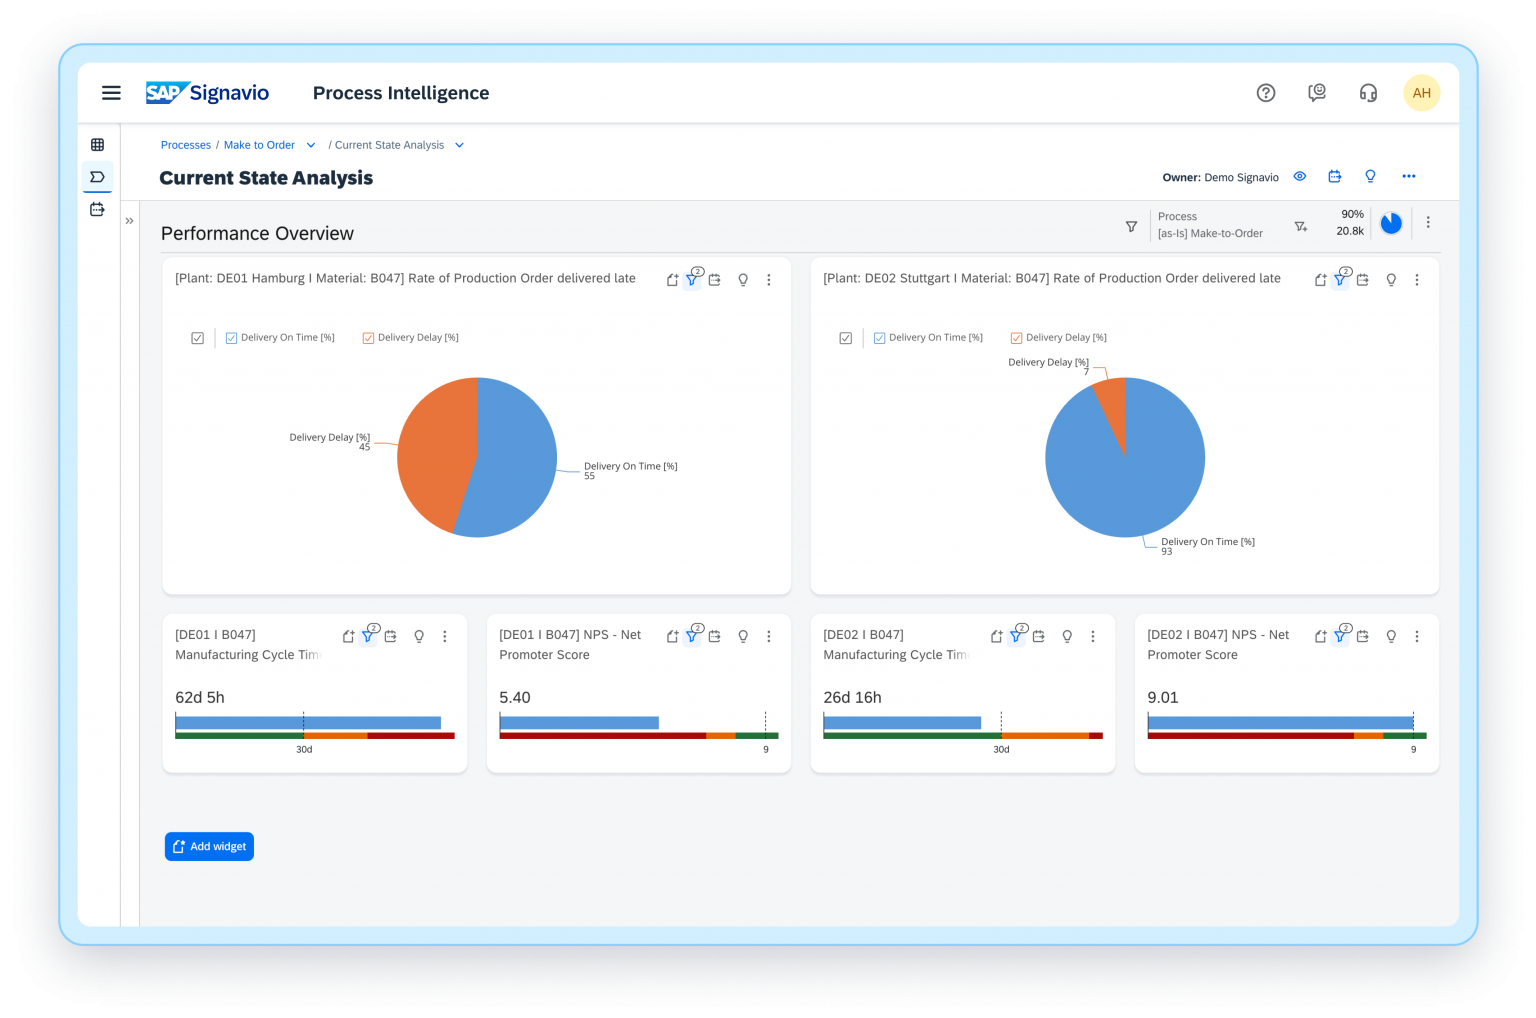The height and width of the screenshot is (1018, 1536).
Task: Click the lightbulb insights icon in the header
Action: tap(1370, 176)
